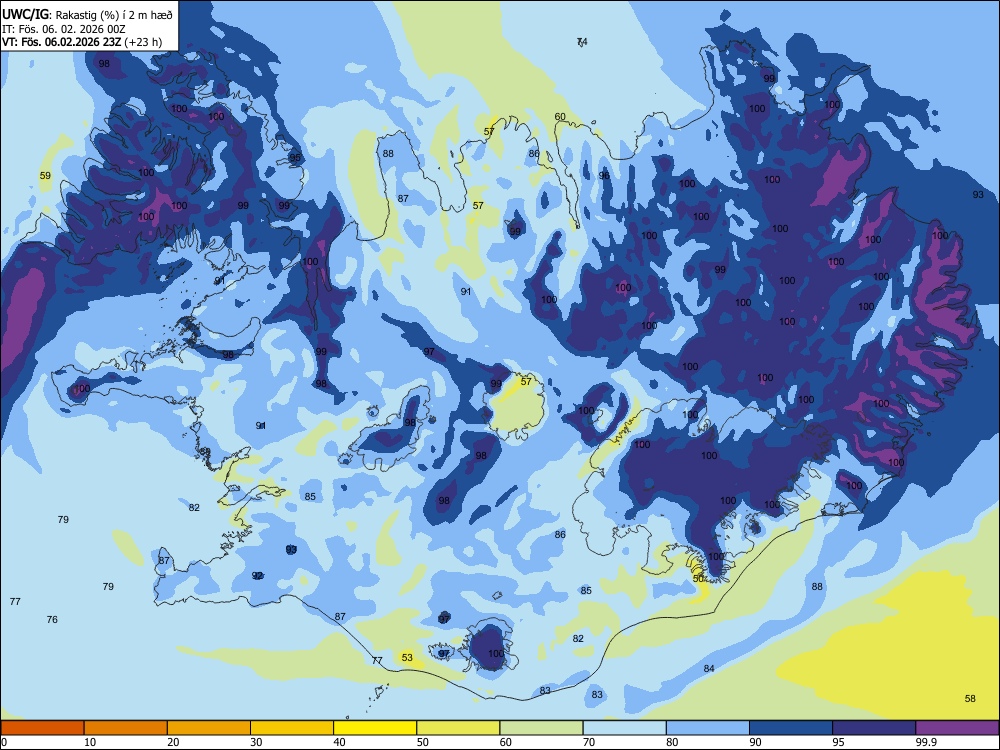
Task: Click the '58' value in the southeast corner
Action: pyautogui.click(x=970, y=698)
